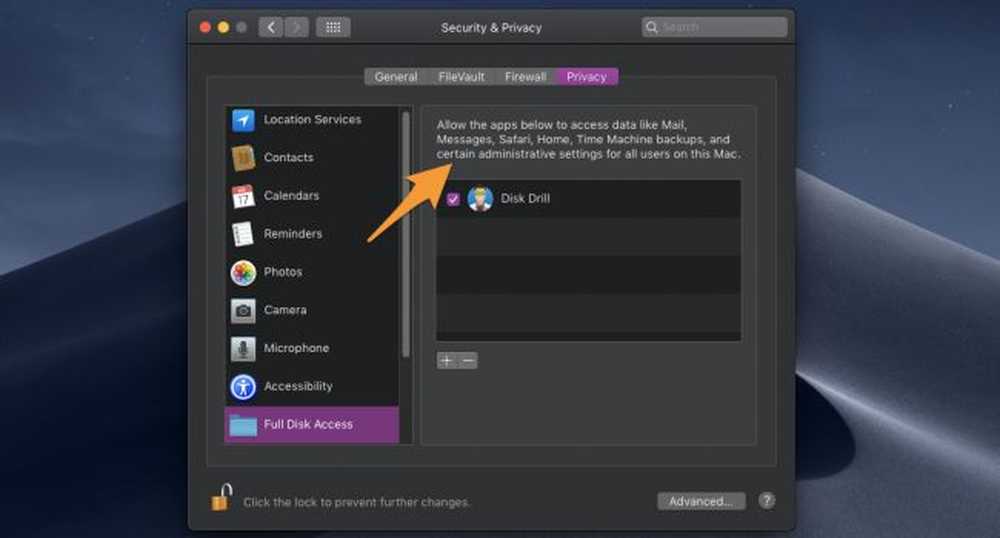
Task: Switch to the General tab
Action: coord(396,76)
